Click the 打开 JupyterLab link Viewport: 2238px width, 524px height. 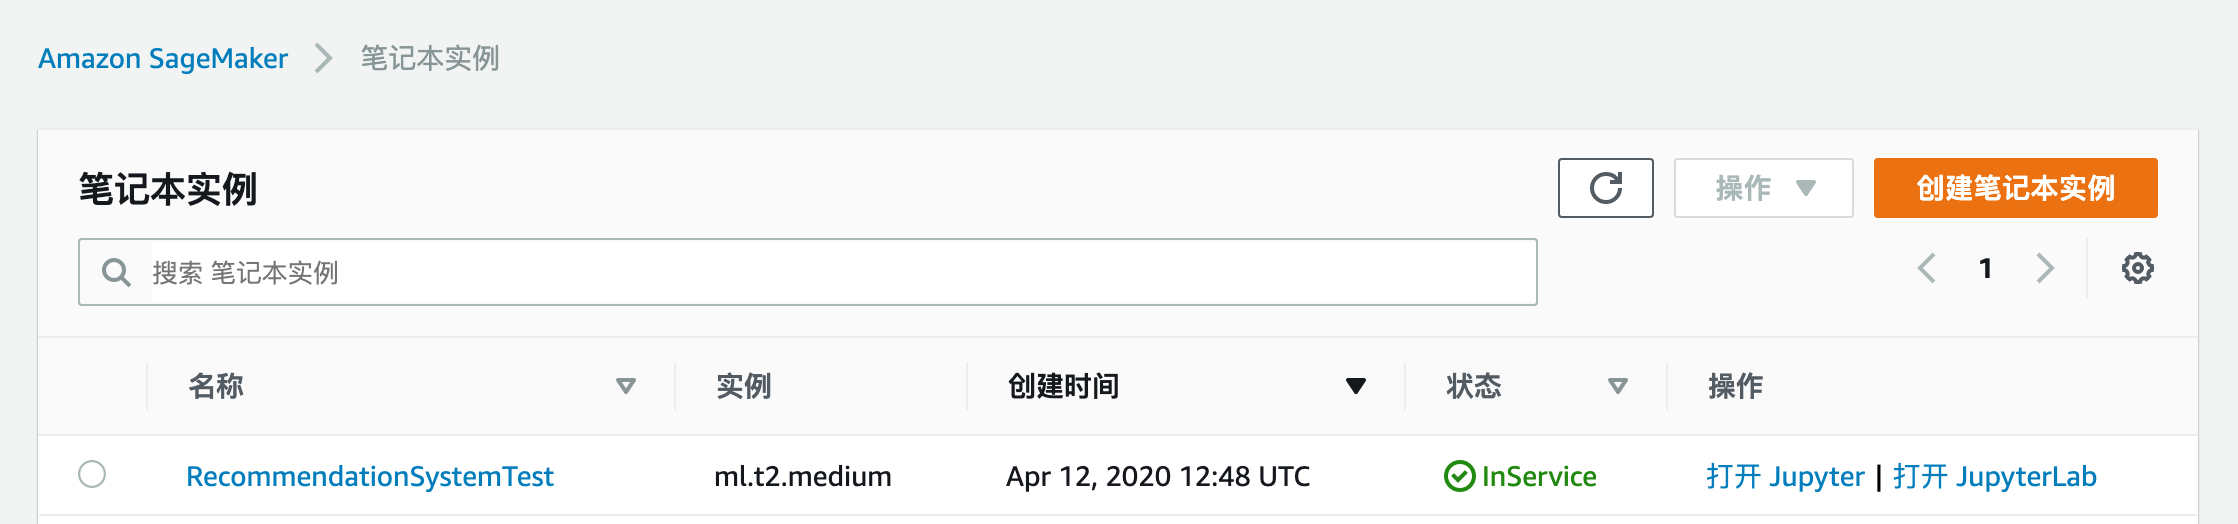[x=1995, y=476]
